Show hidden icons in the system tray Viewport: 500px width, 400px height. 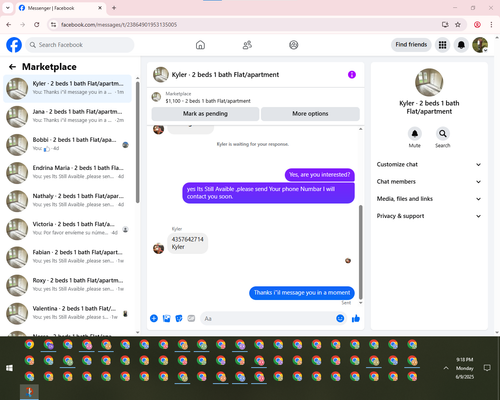point(446,368)
